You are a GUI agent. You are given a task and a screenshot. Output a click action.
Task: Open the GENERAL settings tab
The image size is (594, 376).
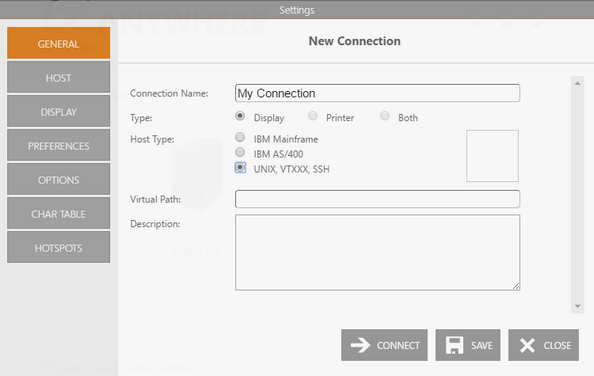click(x=58, y=43)
